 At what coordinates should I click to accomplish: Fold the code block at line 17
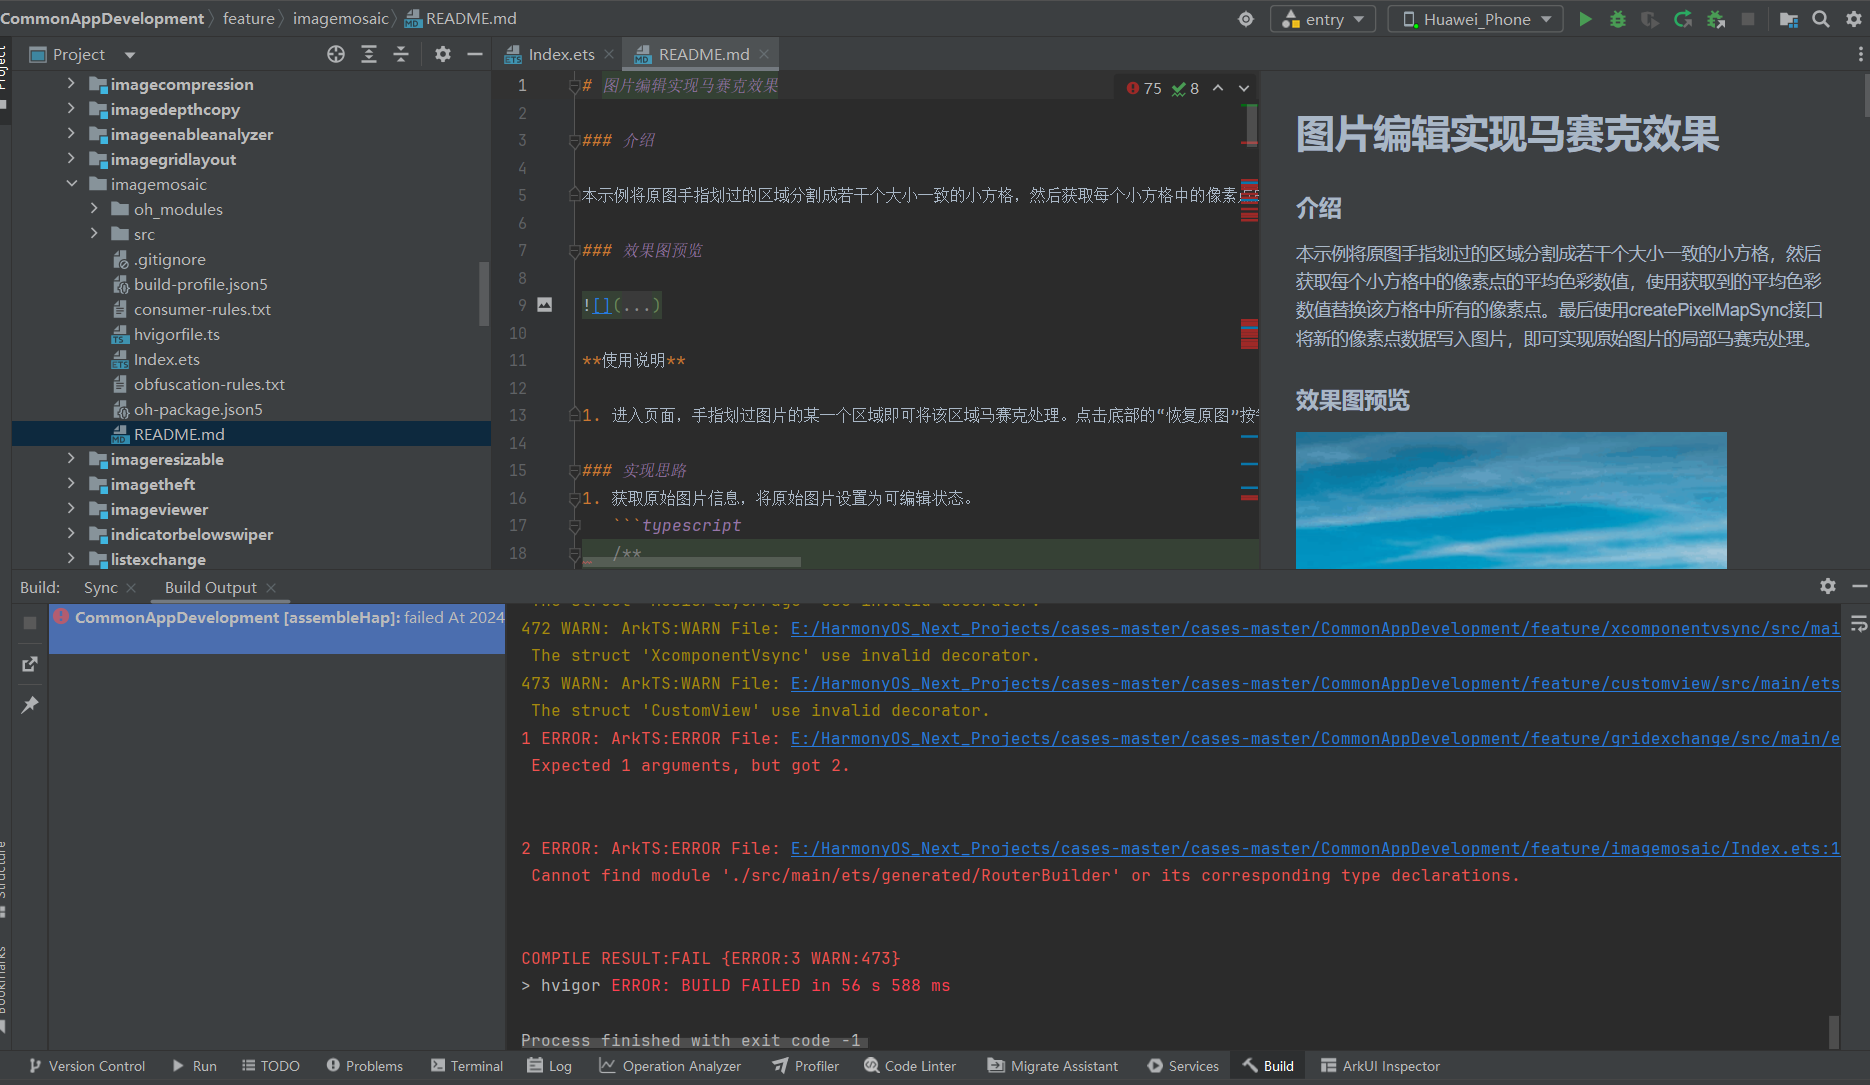[x=574, y=525]
